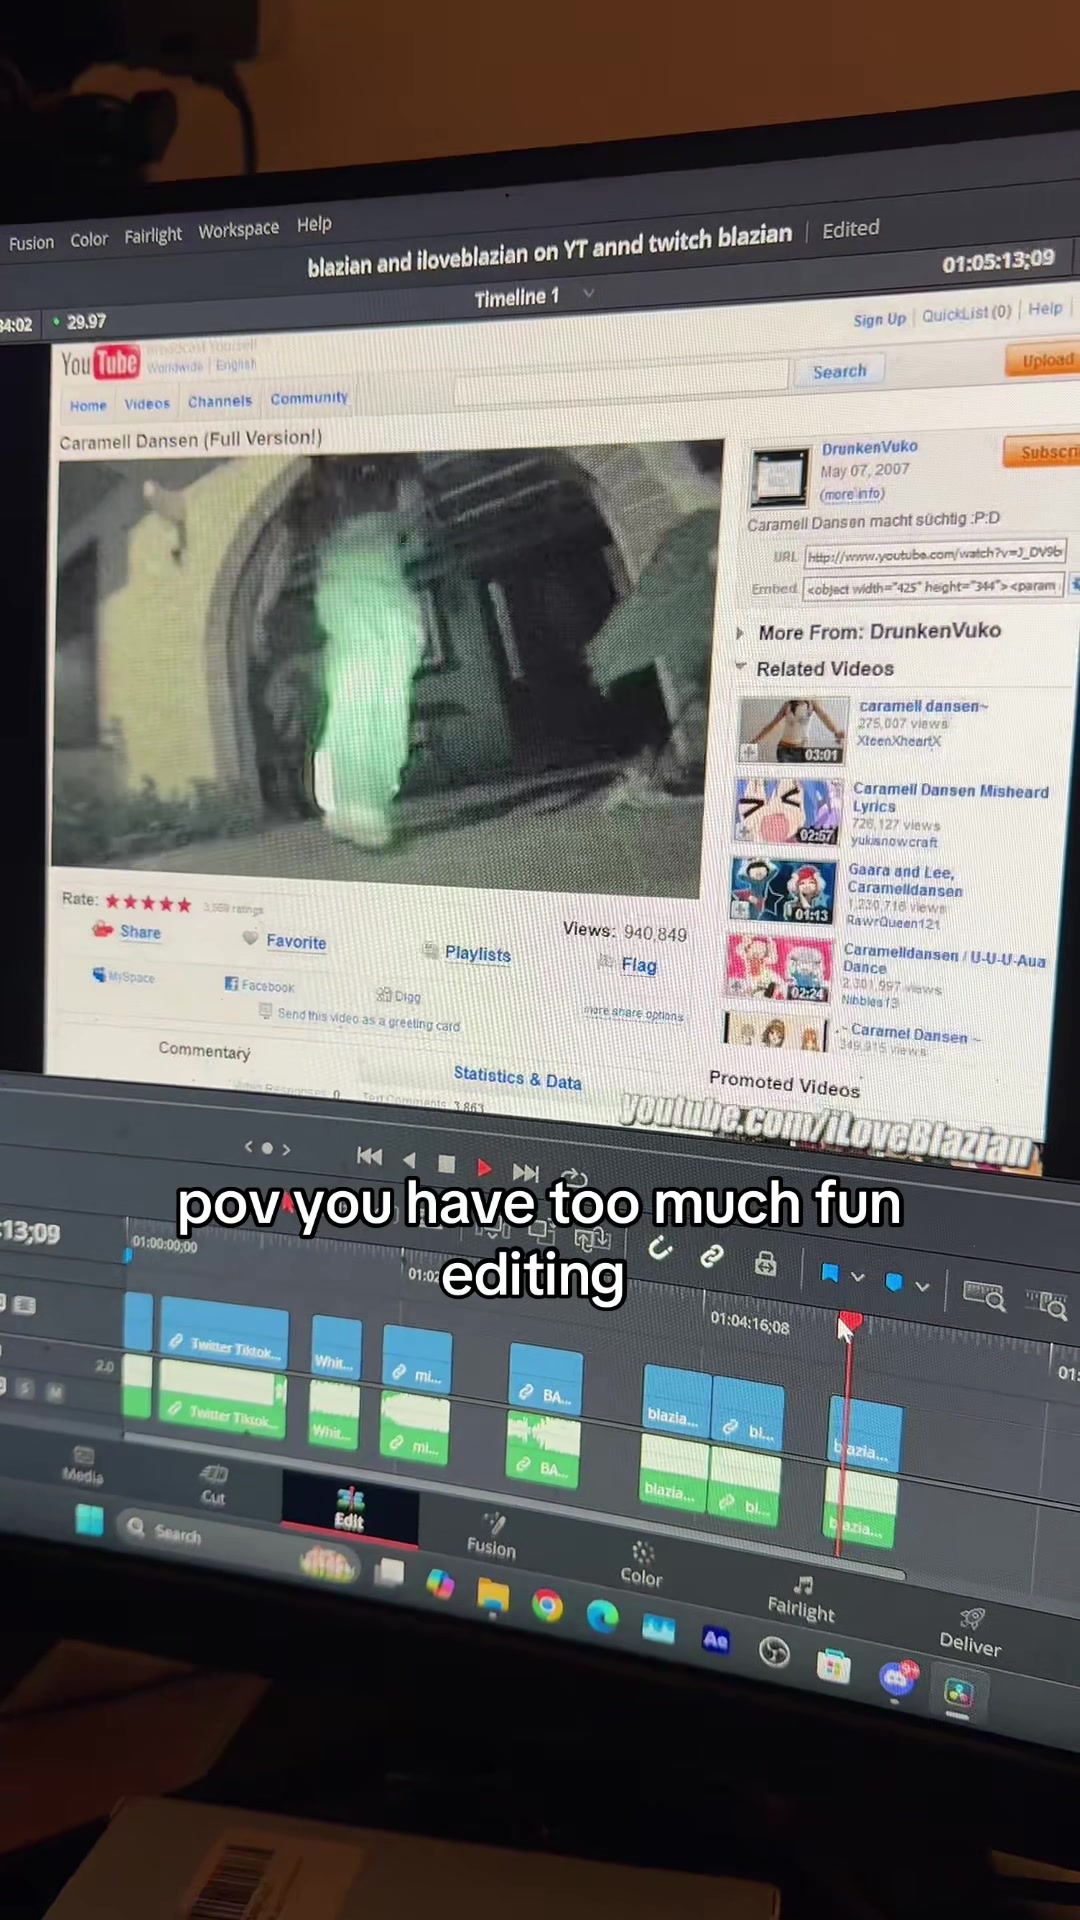Switch to the Fusion page tab
Screen dimensions: 1080x1920
click(491, 1536)
